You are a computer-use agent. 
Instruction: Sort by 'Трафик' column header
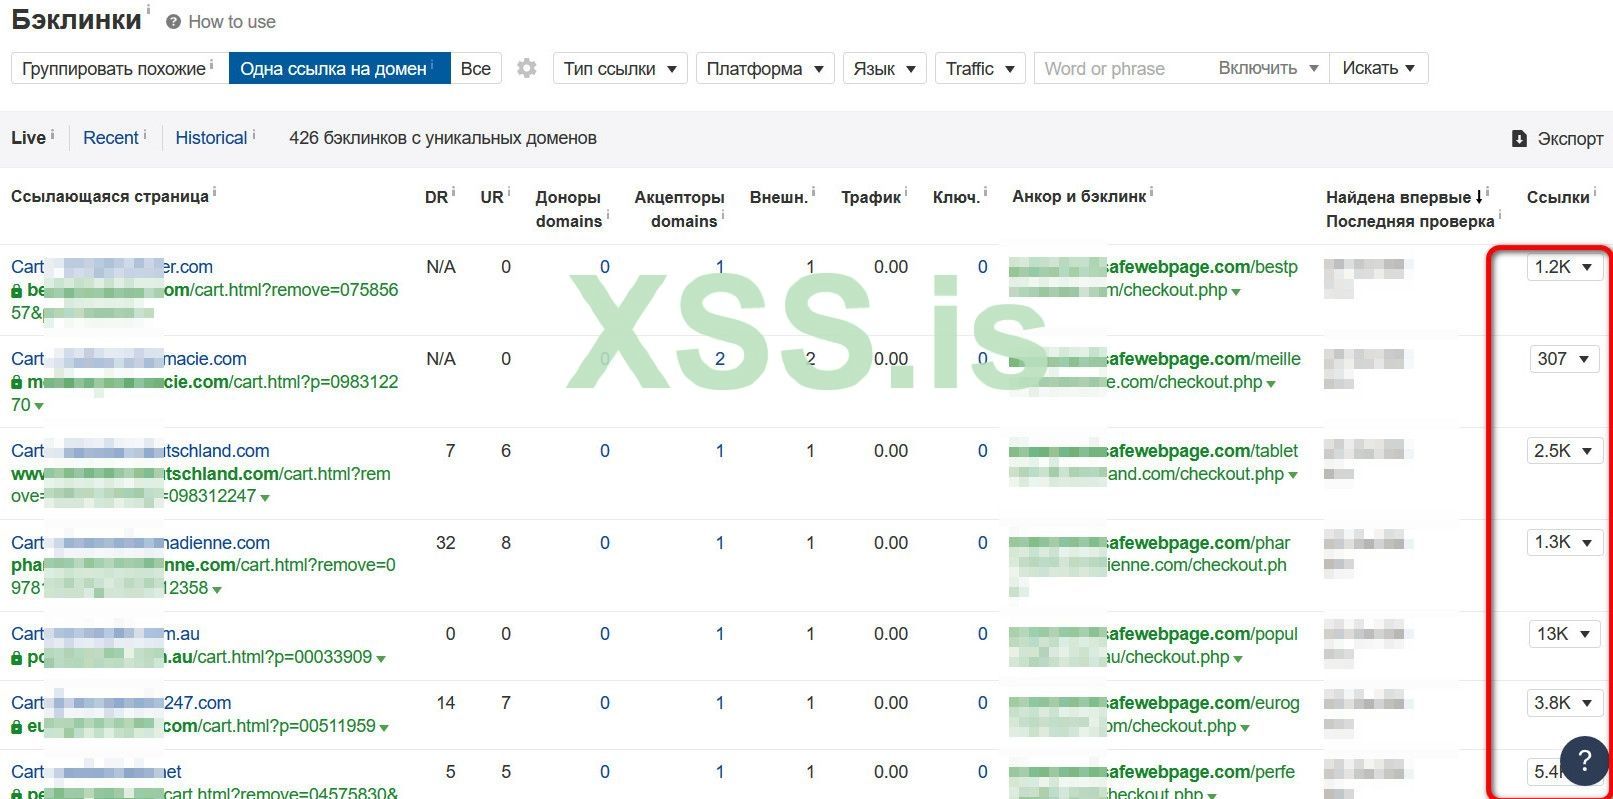point(871,197)
